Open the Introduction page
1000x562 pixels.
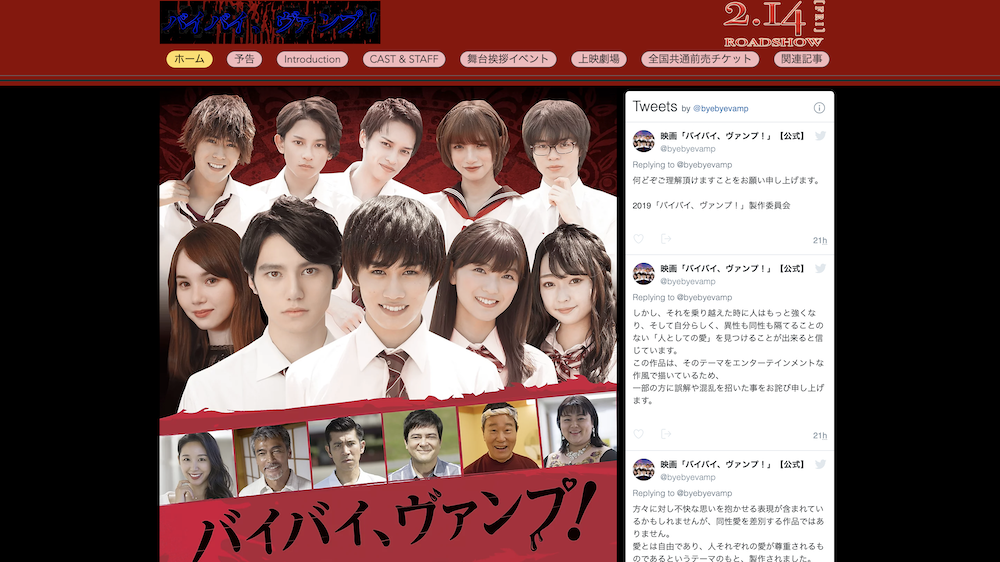click(312, 59)
